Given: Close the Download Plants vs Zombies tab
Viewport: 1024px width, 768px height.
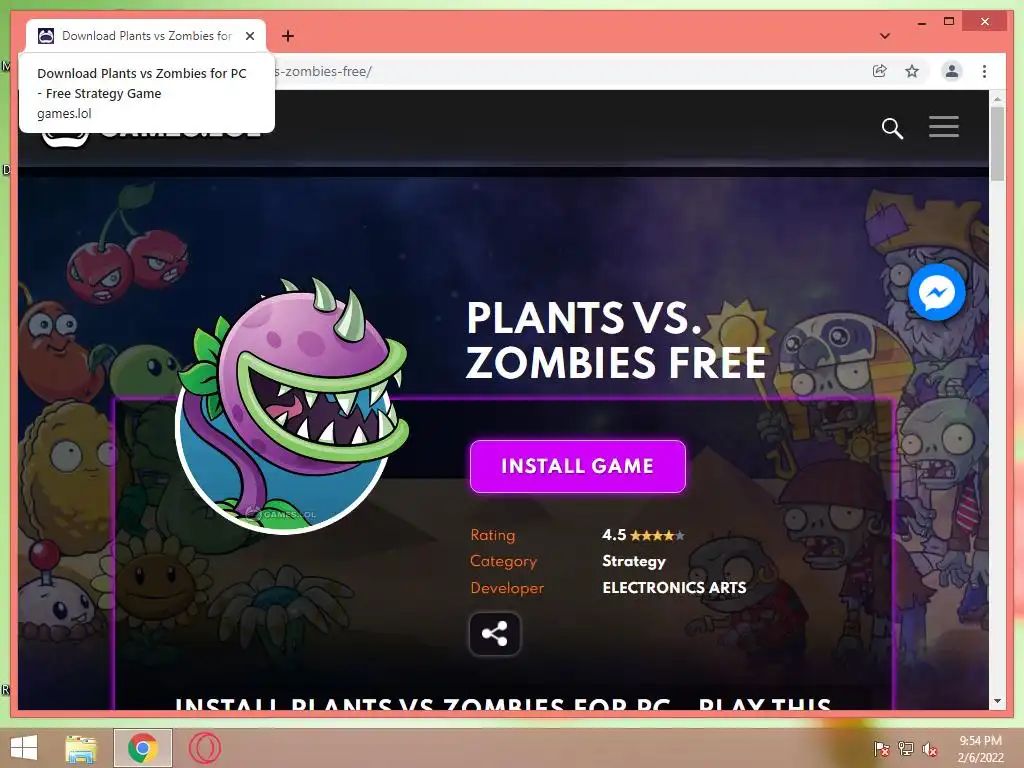Looking at the screenshot, I should (x=249, y=36).
